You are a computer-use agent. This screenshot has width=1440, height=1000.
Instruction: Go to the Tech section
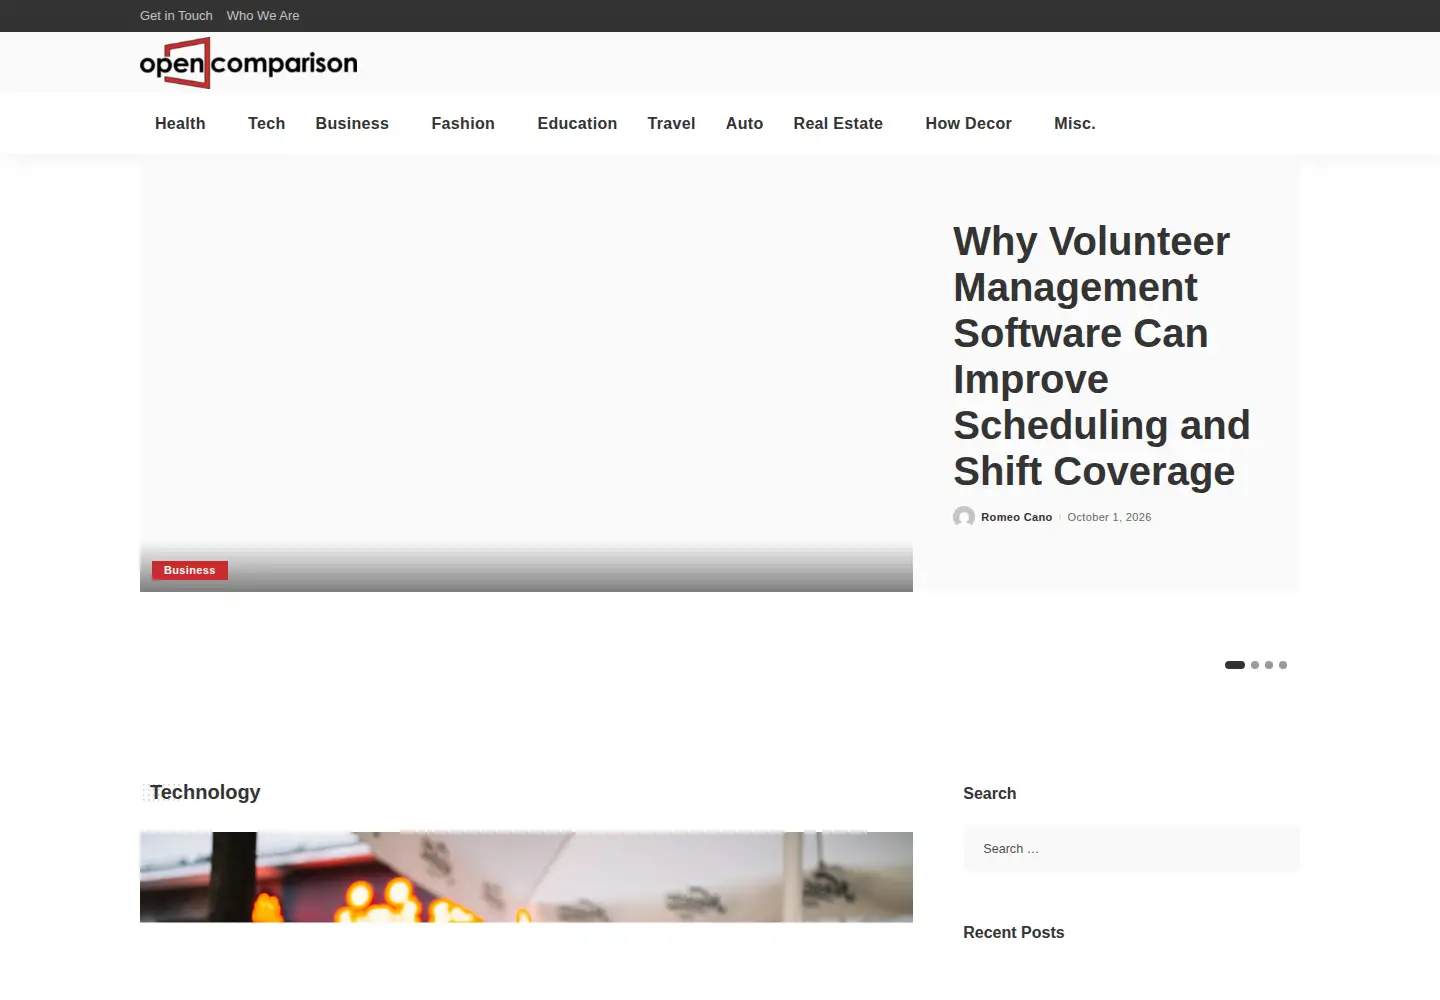[x=266, y=123]
